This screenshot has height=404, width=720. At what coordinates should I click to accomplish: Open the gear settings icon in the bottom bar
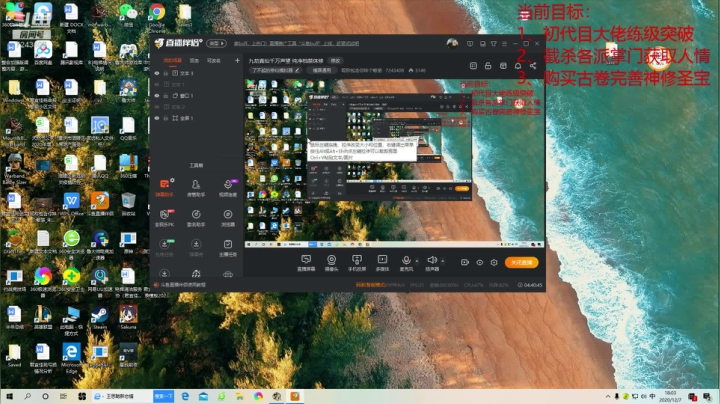494,262
